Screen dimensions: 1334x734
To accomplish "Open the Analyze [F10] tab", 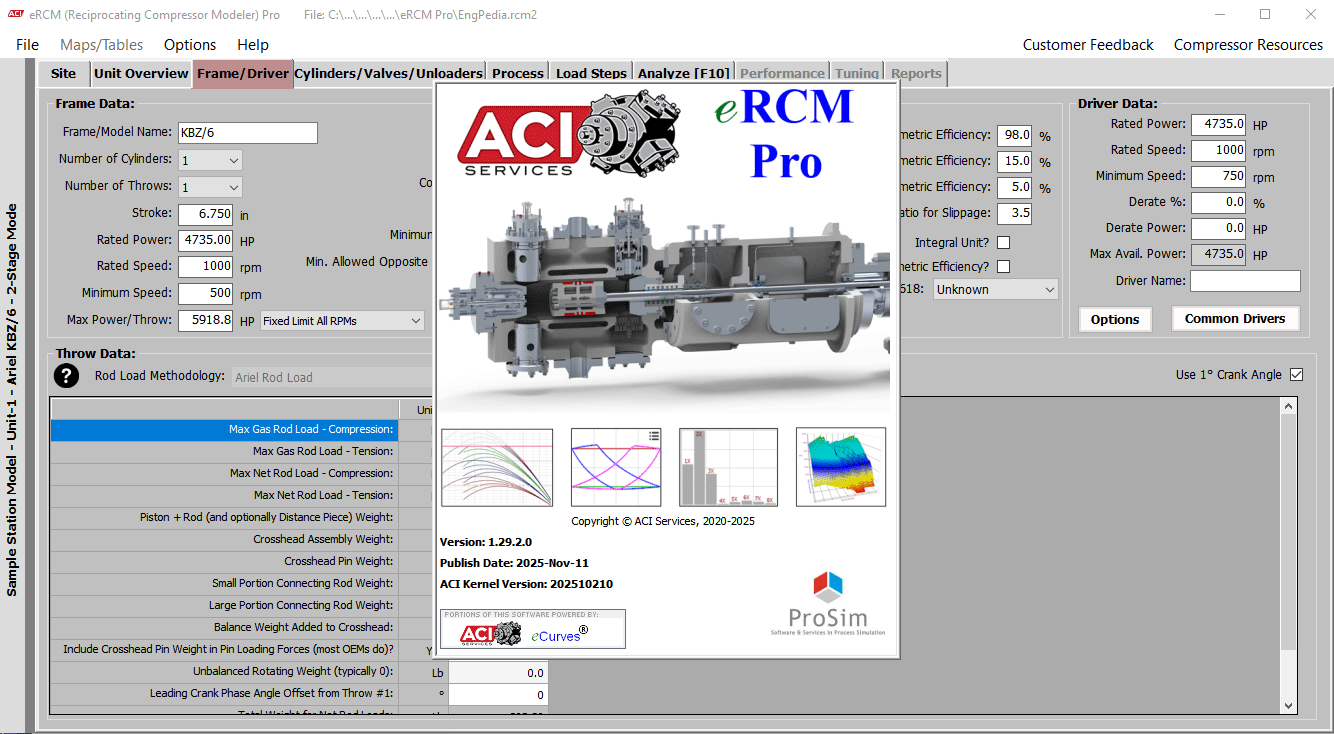I will 685,73.
